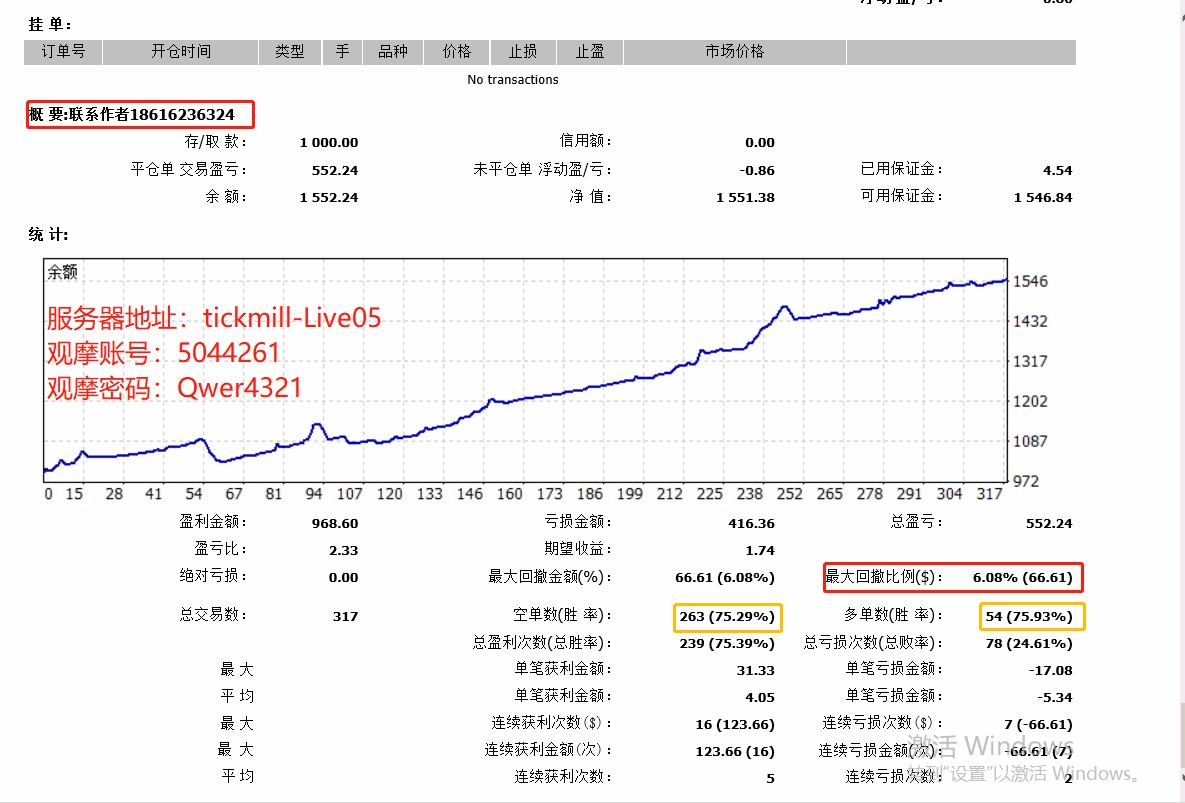Select the 盈亏比 value 2.33

point(343,550)
